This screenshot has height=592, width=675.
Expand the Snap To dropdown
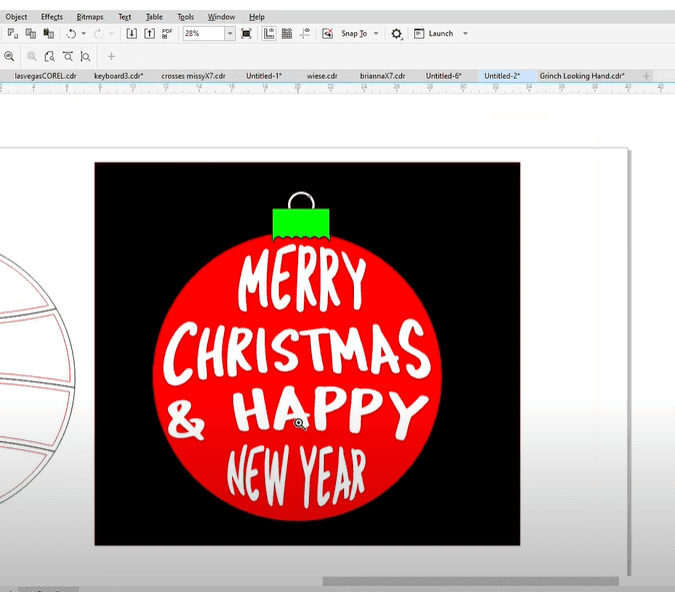pyautogui.click(x=376, y=33)
